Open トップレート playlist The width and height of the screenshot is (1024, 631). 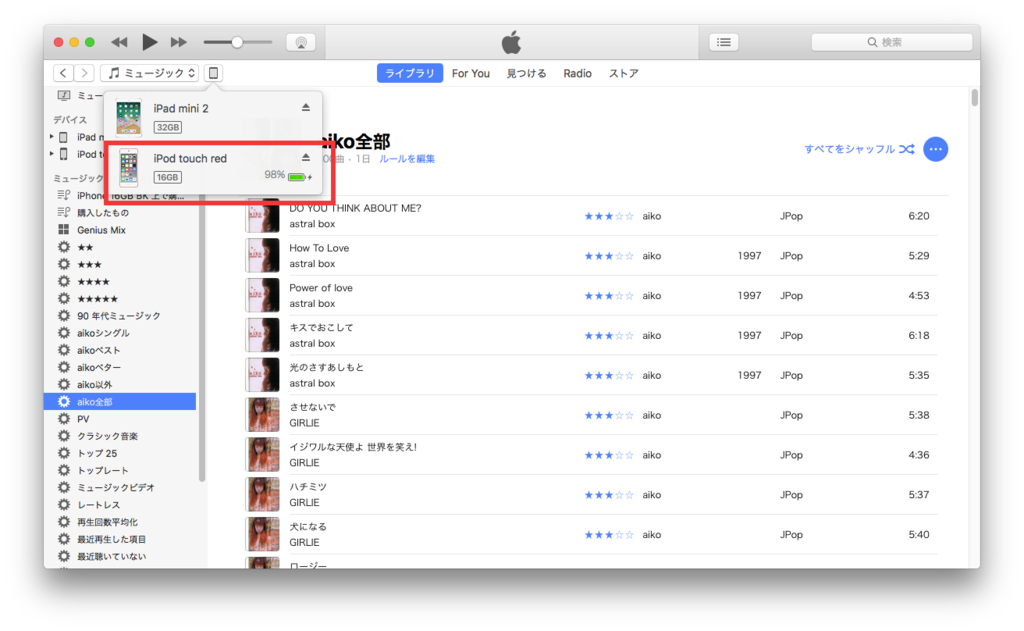(x=103, y=470)
